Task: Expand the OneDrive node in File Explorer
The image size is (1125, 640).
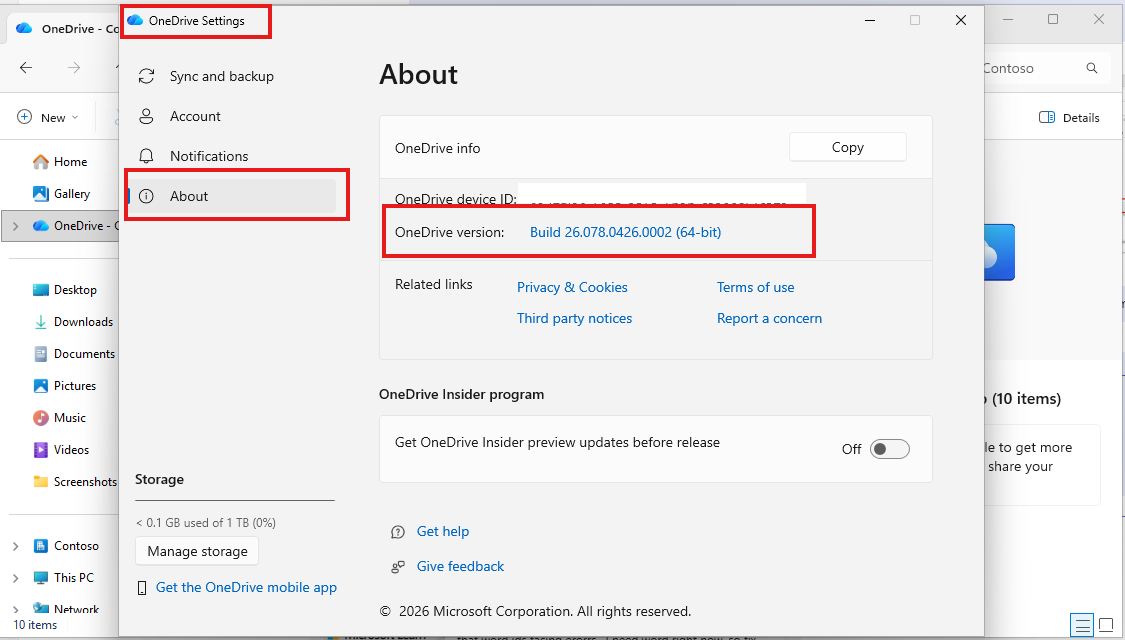Action: [x=15, y=226]
